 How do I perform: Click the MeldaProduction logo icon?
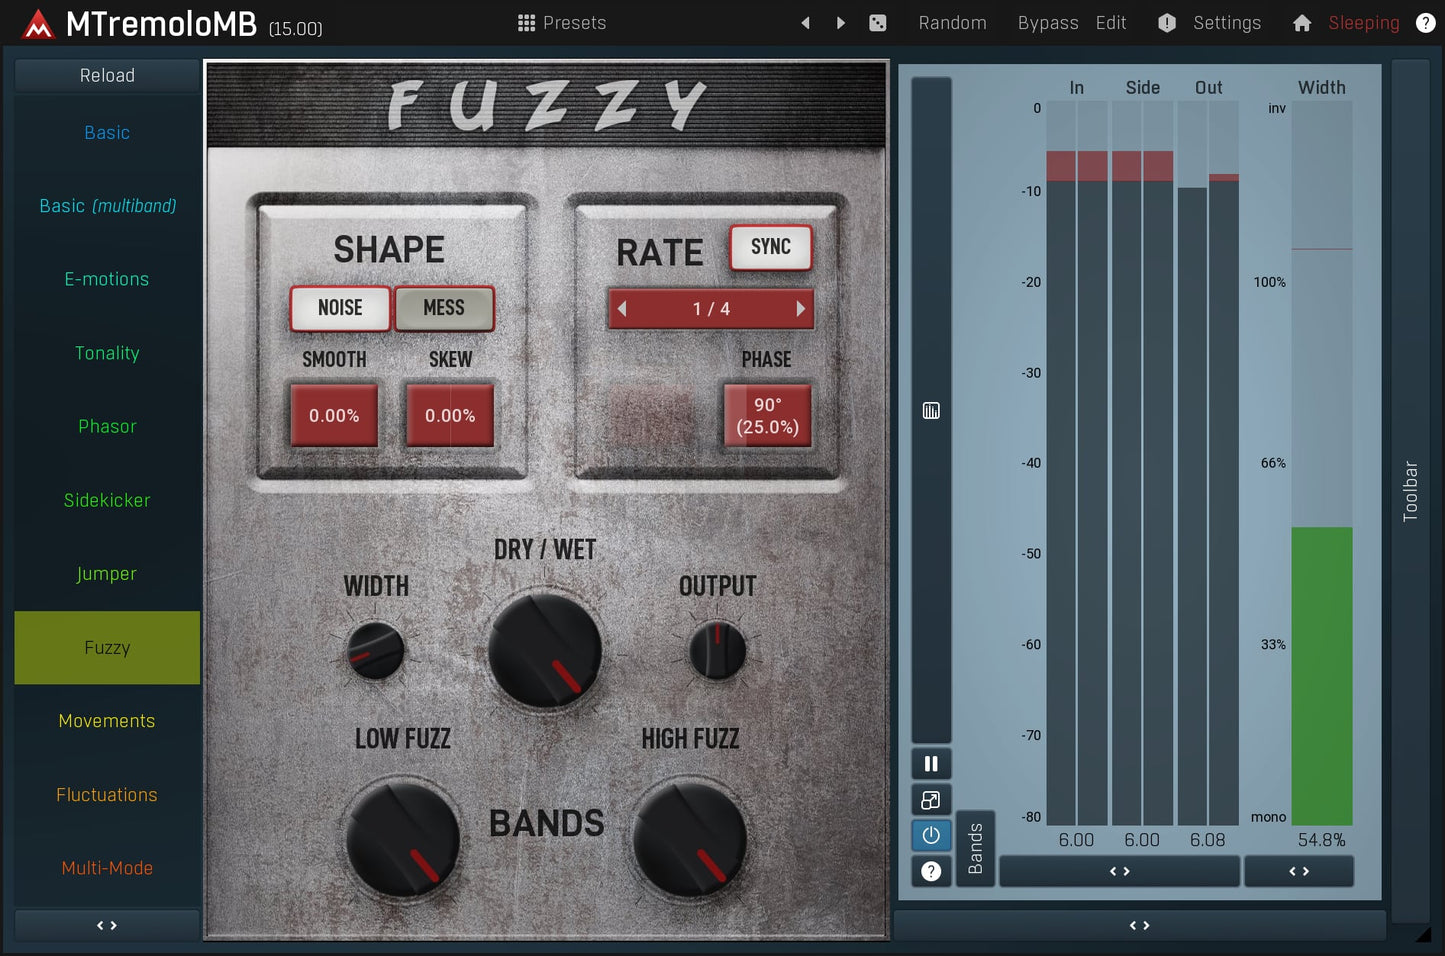click(38, 23)
